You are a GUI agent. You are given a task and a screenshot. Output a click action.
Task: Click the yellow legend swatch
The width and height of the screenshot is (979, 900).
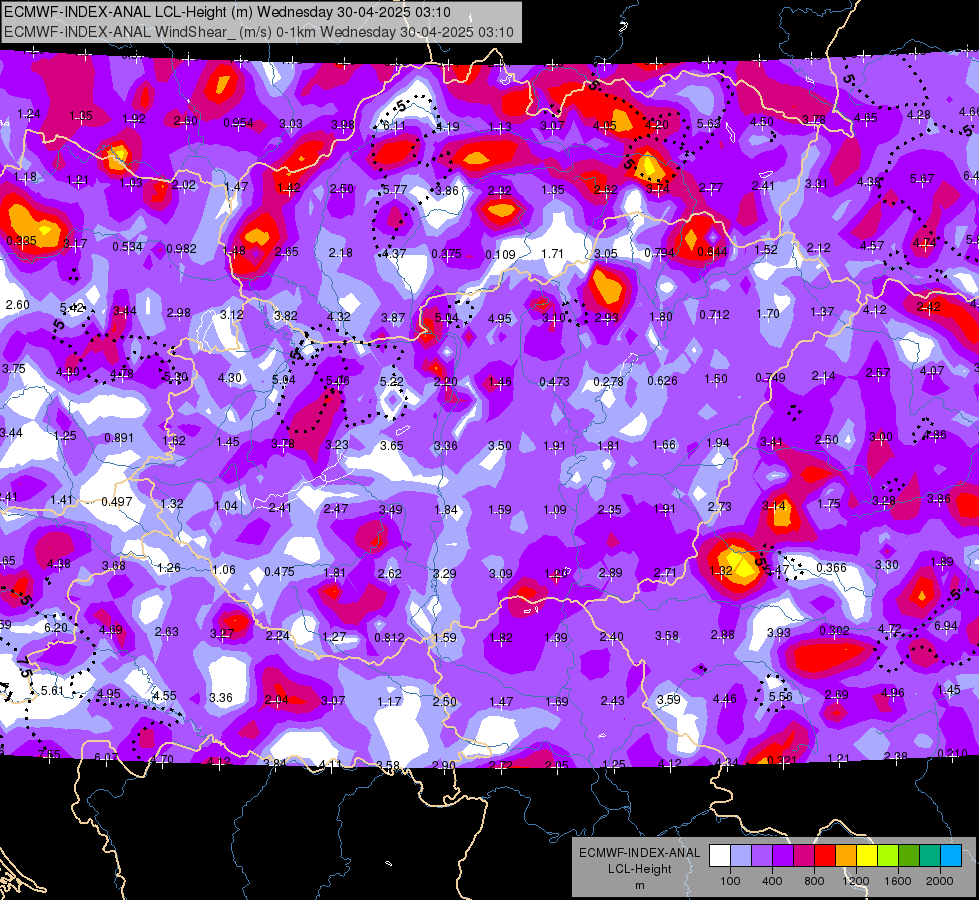coord(867,856)
